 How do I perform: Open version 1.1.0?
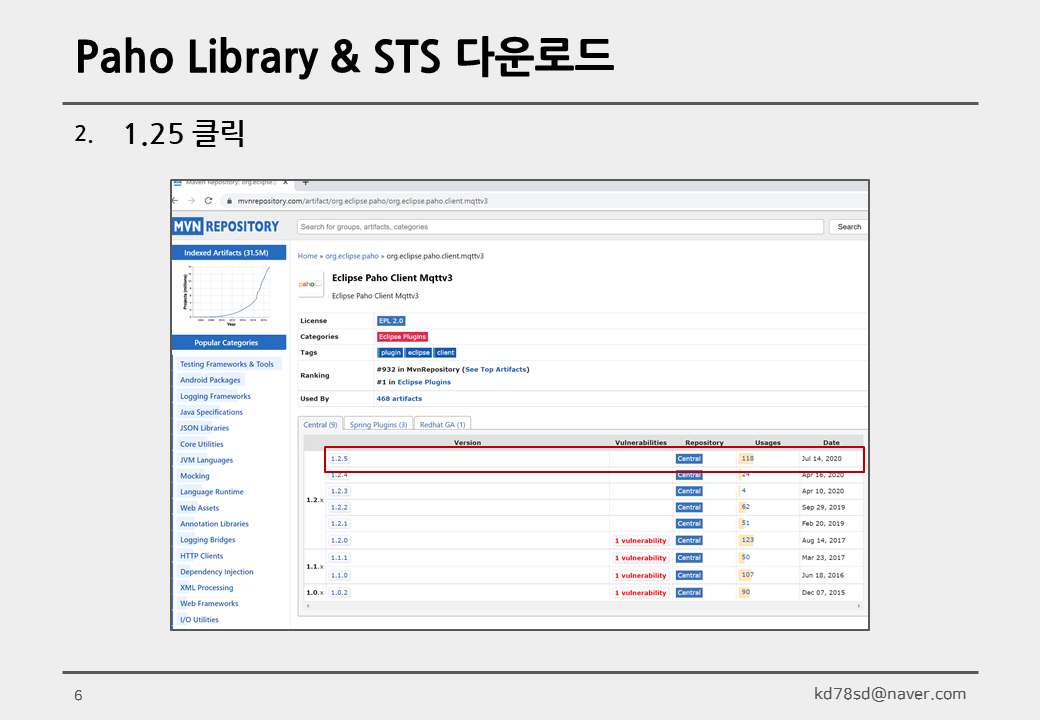[340, 575]
